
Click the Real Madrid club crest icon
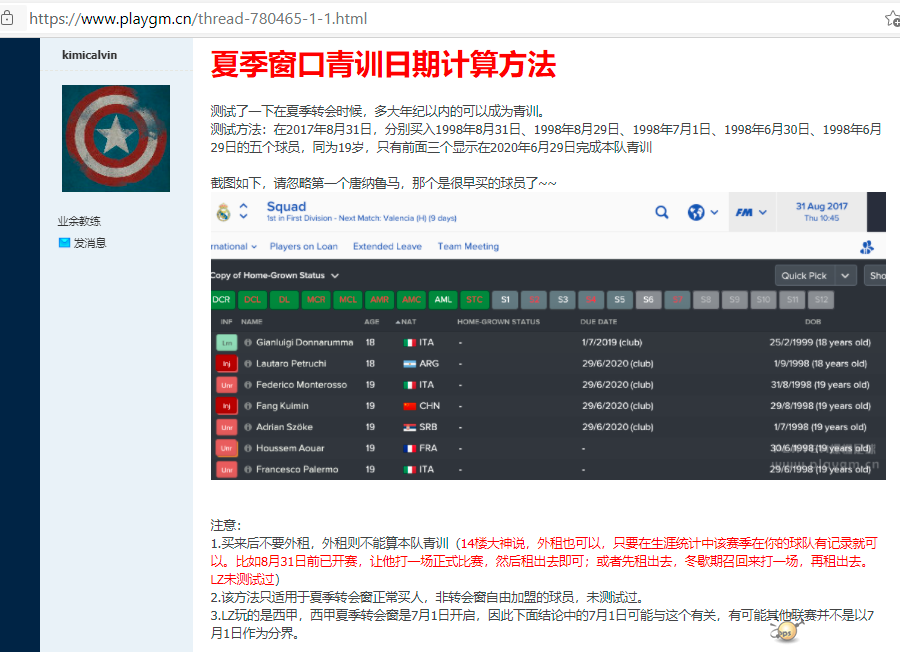point(224,212)
